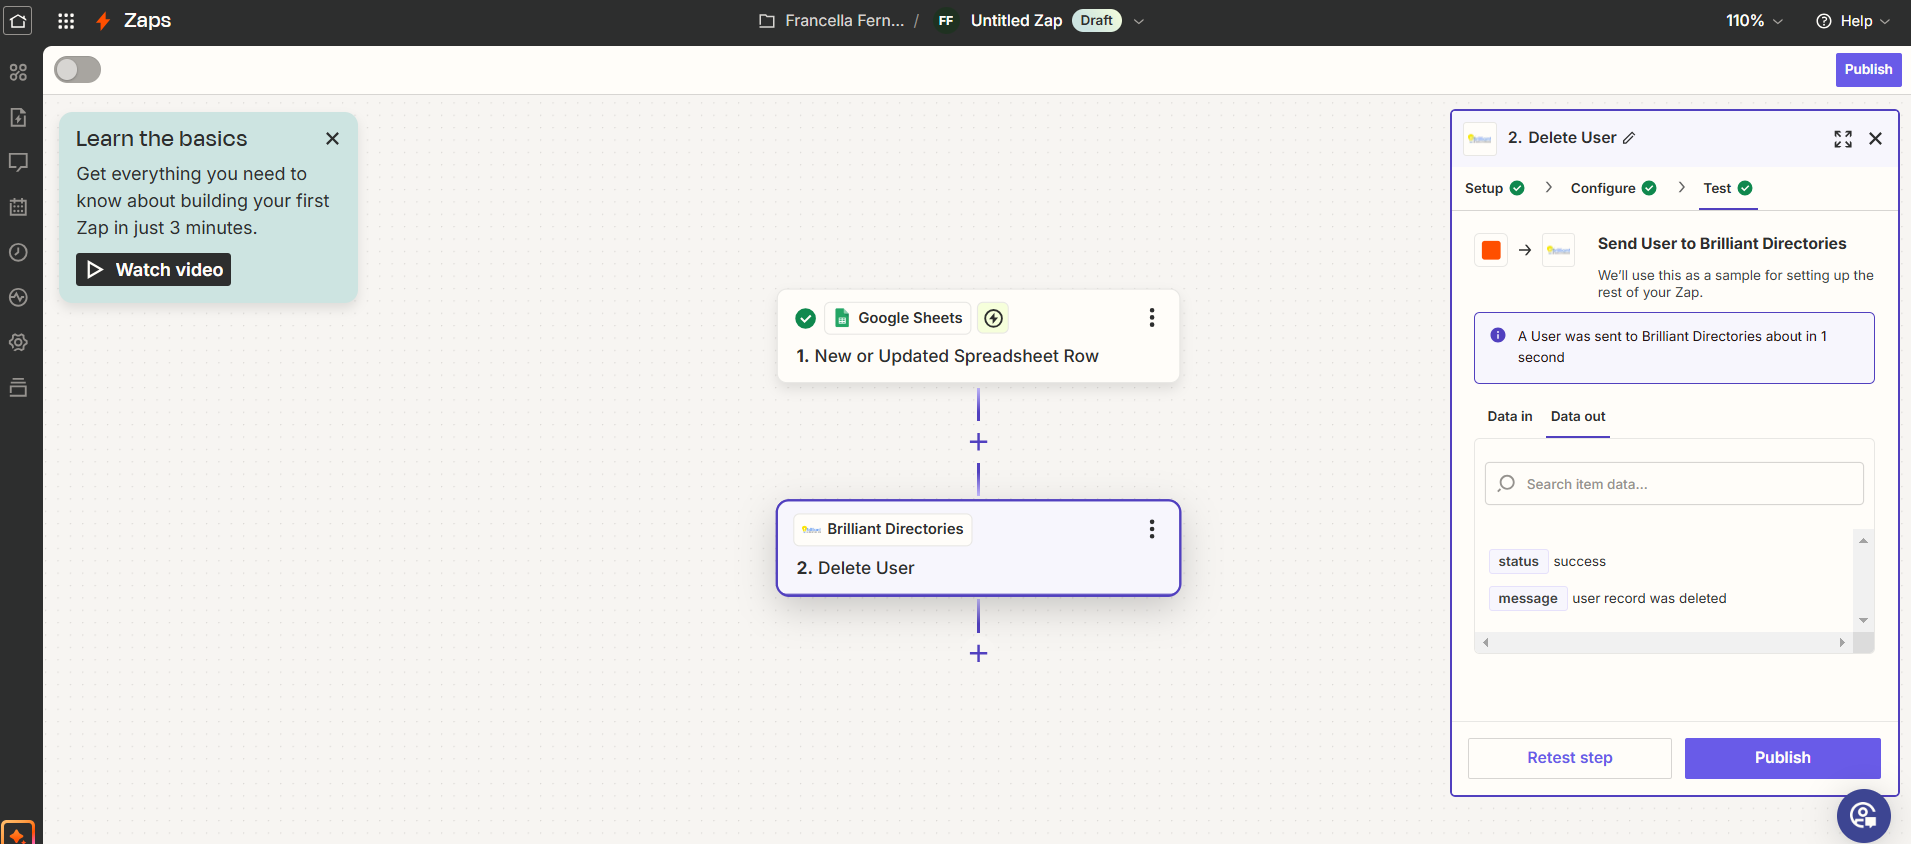1911x844 pixels.
Task: Focus the Search item data field
Action: click(x=1674, y=484)
